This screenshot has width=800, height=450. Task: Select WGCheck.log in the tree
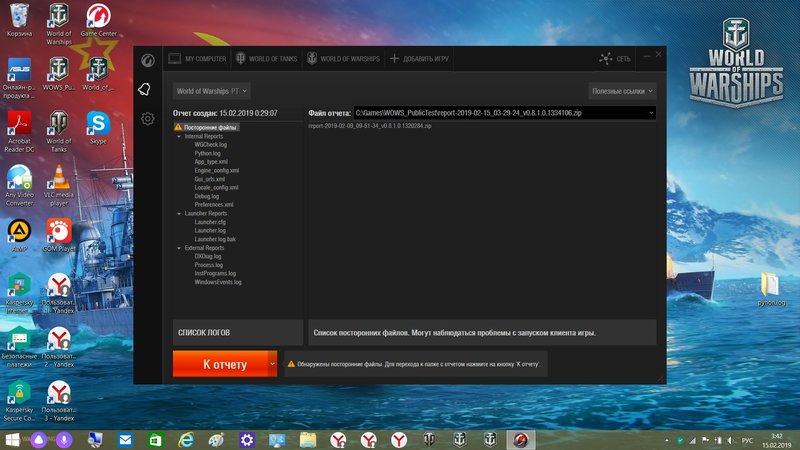point(210,144)
